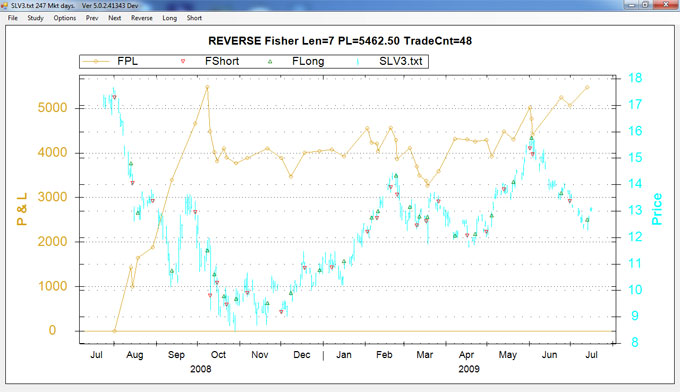The height and width of the screenshot is (392, 680).
Task: Click the FPL peak point in early October
Action: [207, 87]
